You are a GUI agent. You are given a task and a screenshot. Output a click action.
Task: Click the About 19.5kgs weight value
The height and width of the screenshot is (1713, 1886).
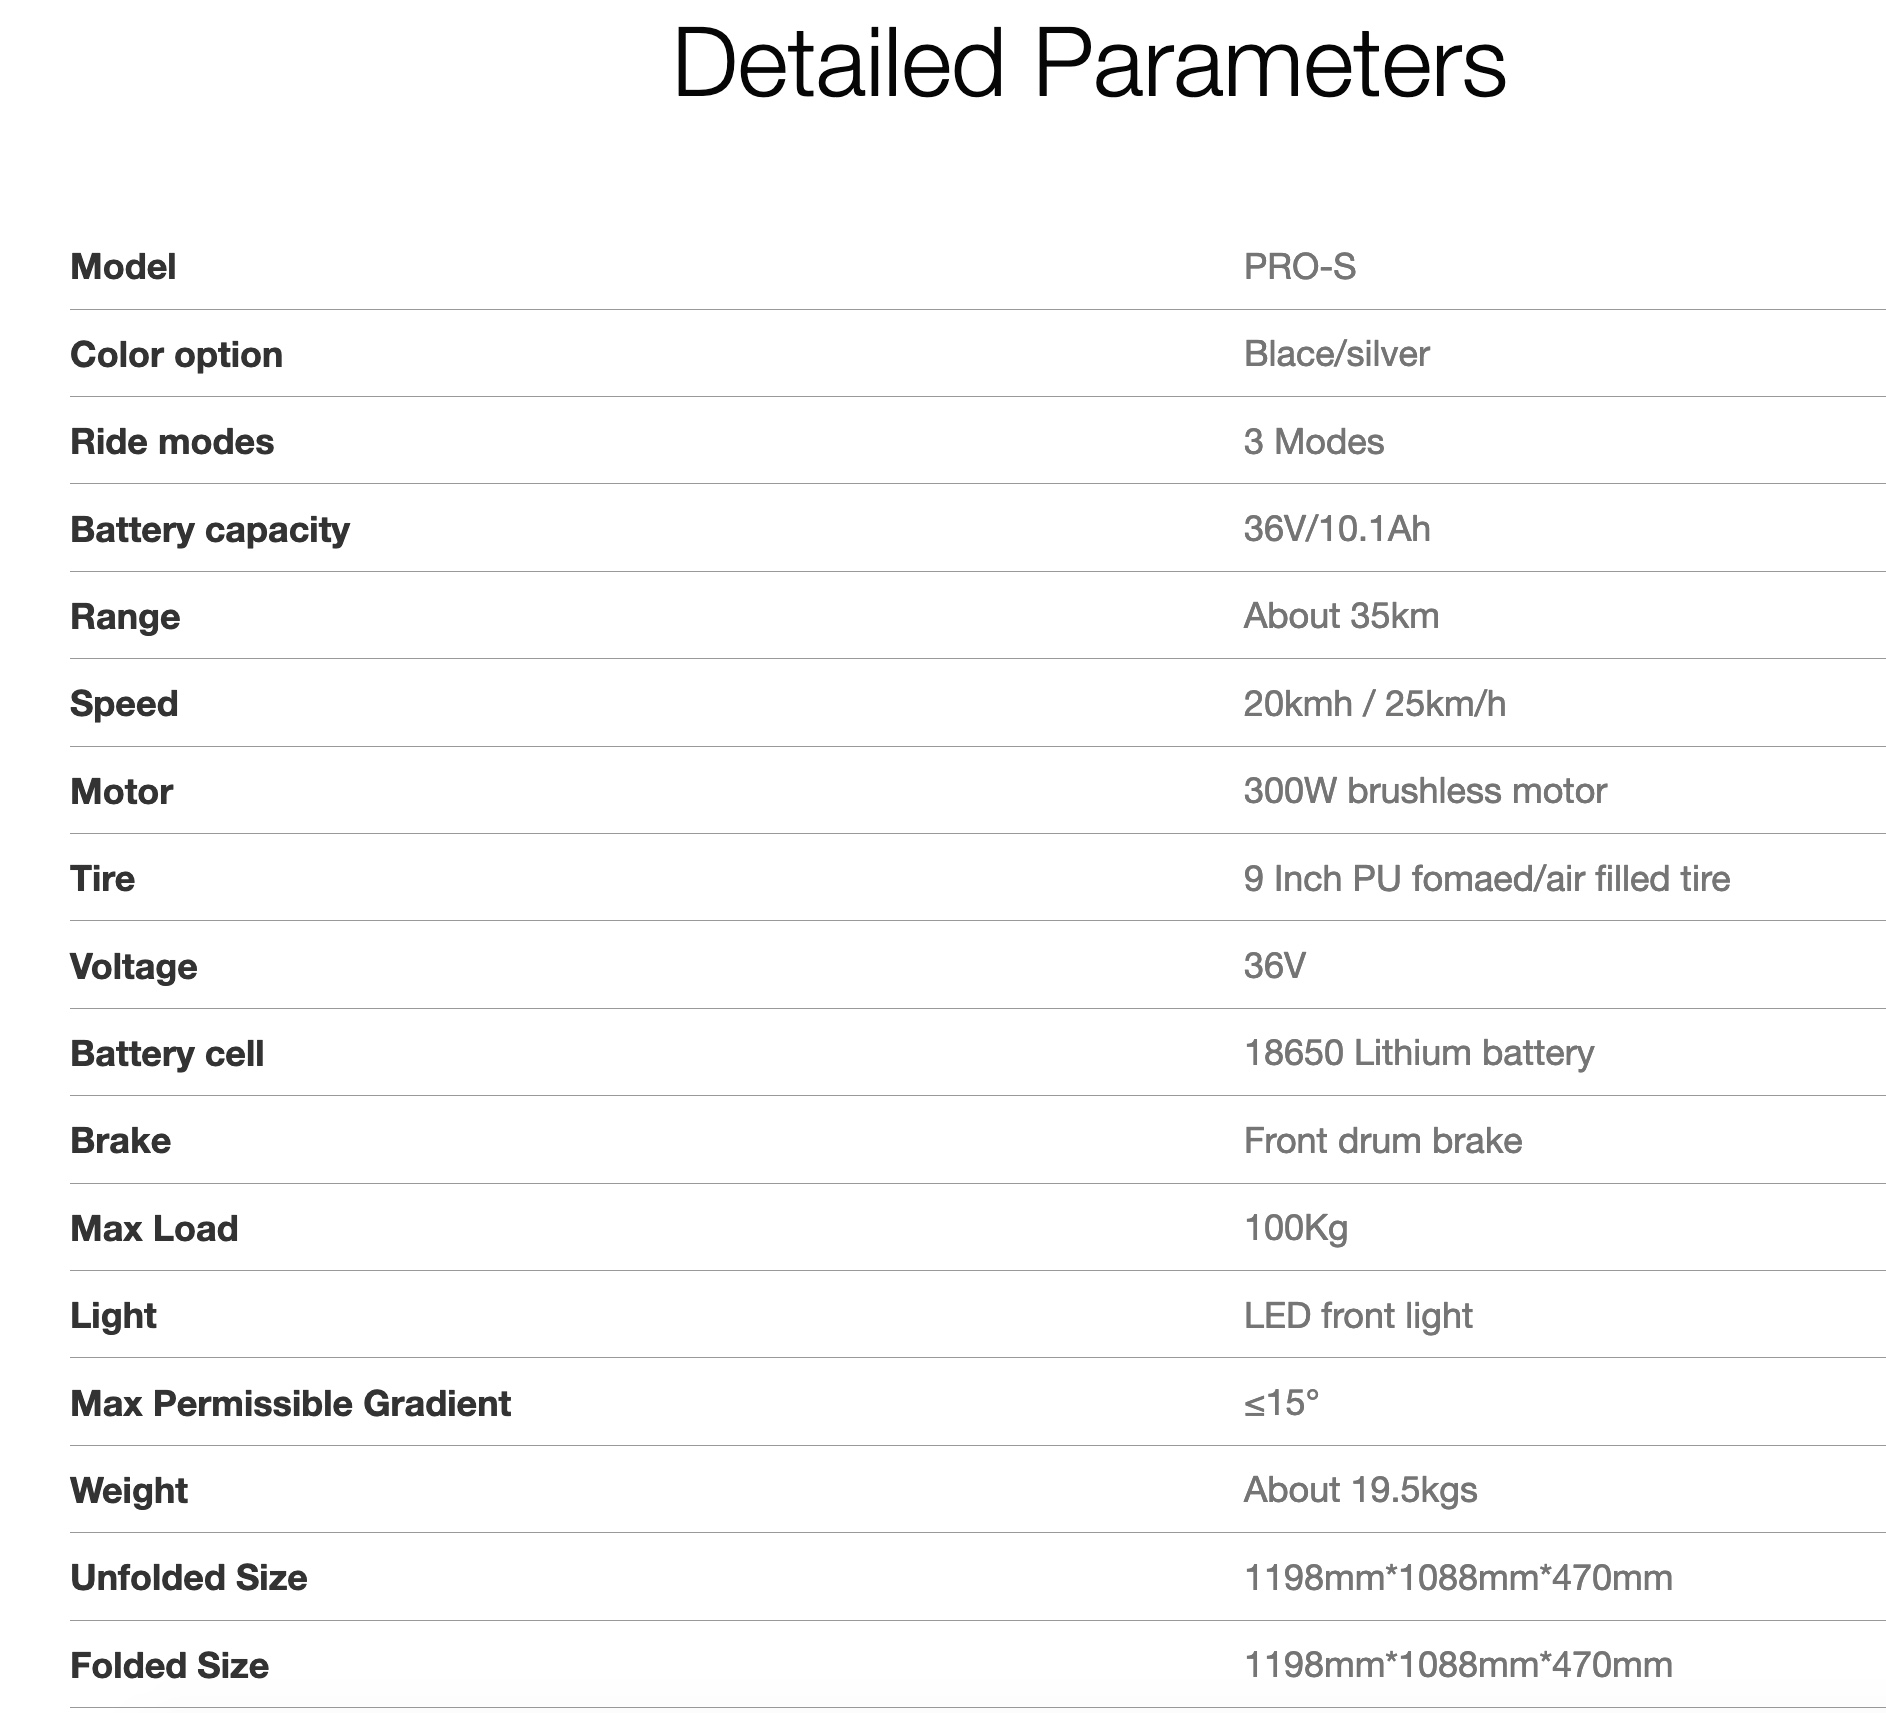tap(1360, 1490)
